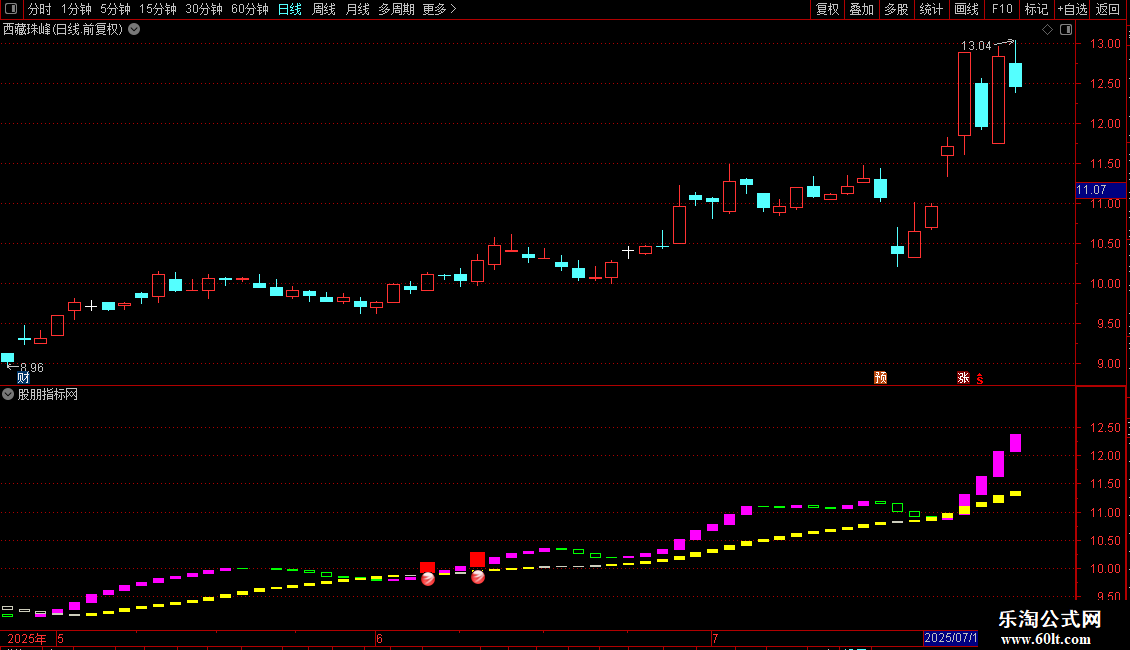Image resolution: width=1130 pixels, height=650 pixels.
Task: Click the second red ball signal marker
Action: click(x=477, y=576)
